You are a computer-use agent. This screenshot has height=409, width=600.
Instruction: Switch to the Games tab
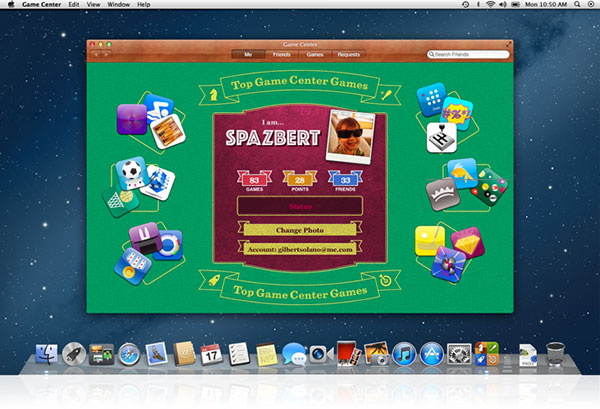(315, 54)
